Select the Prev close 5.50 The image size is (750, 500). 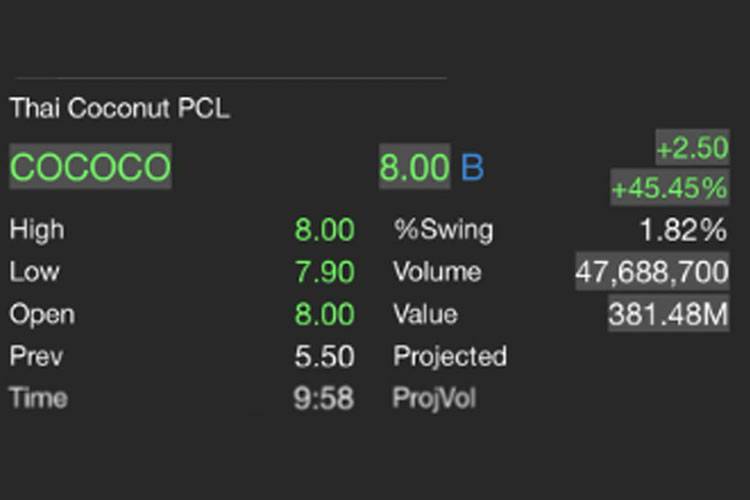(324, 356)
